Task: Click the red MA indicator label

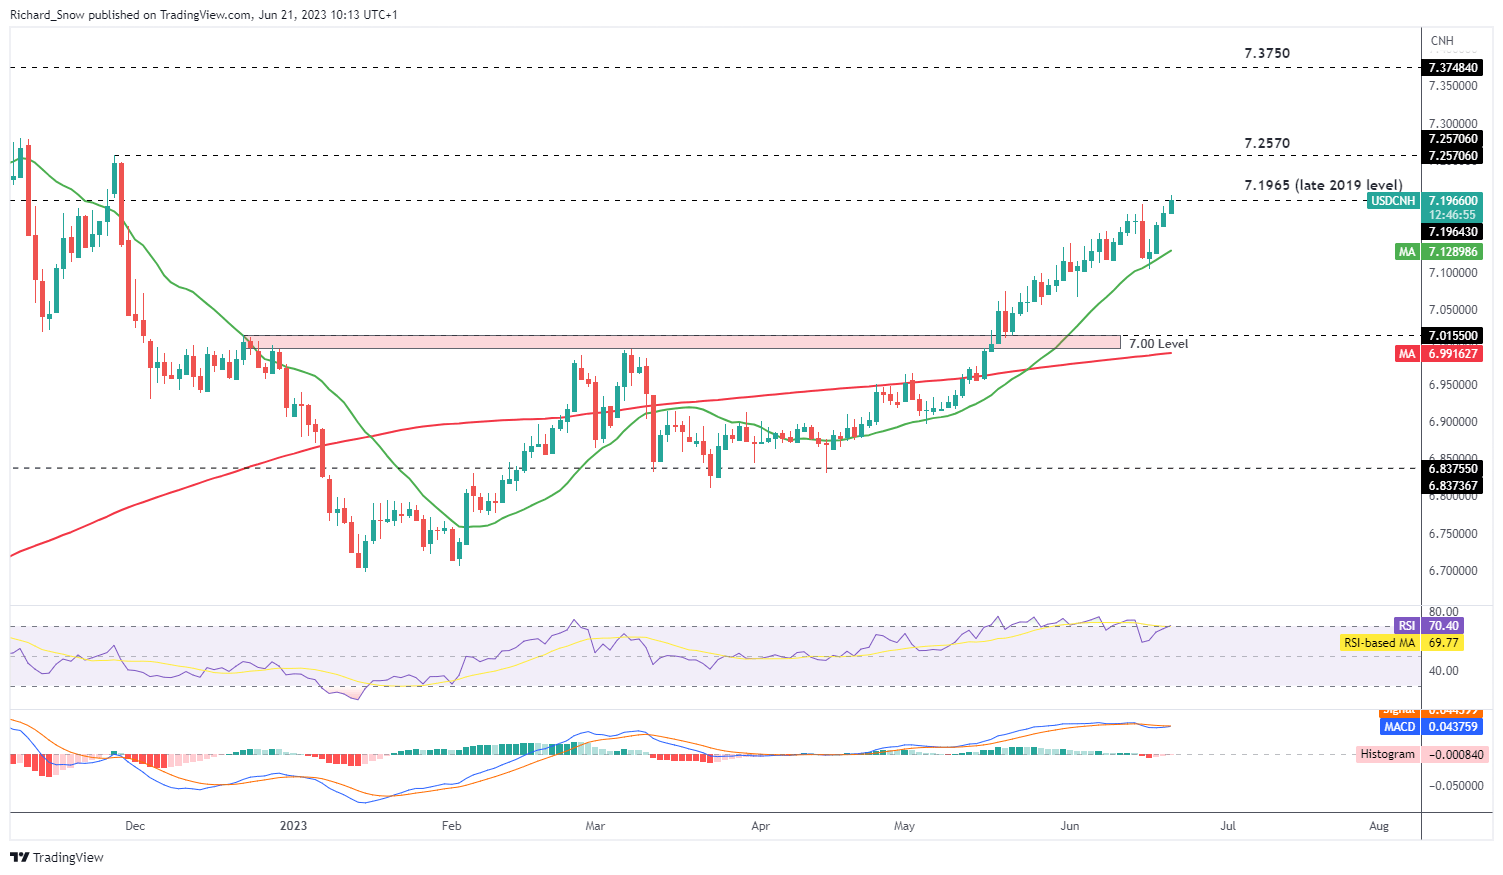Action: pyautogui.click(x=1407, y=354)
